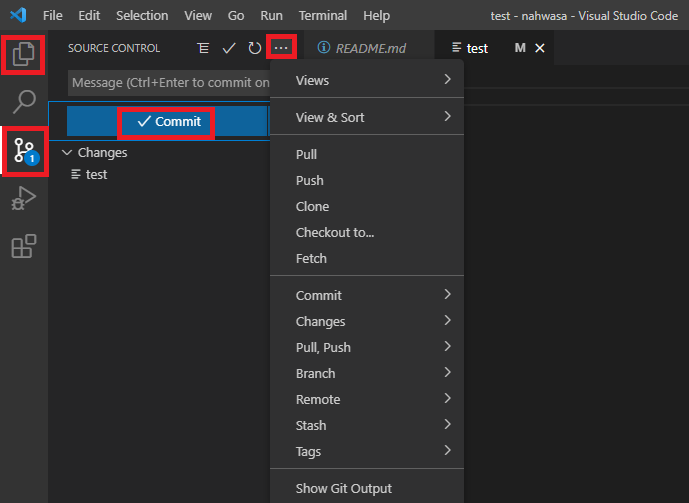
Task: Click the file icon on test tab
Action: point(457,47)
